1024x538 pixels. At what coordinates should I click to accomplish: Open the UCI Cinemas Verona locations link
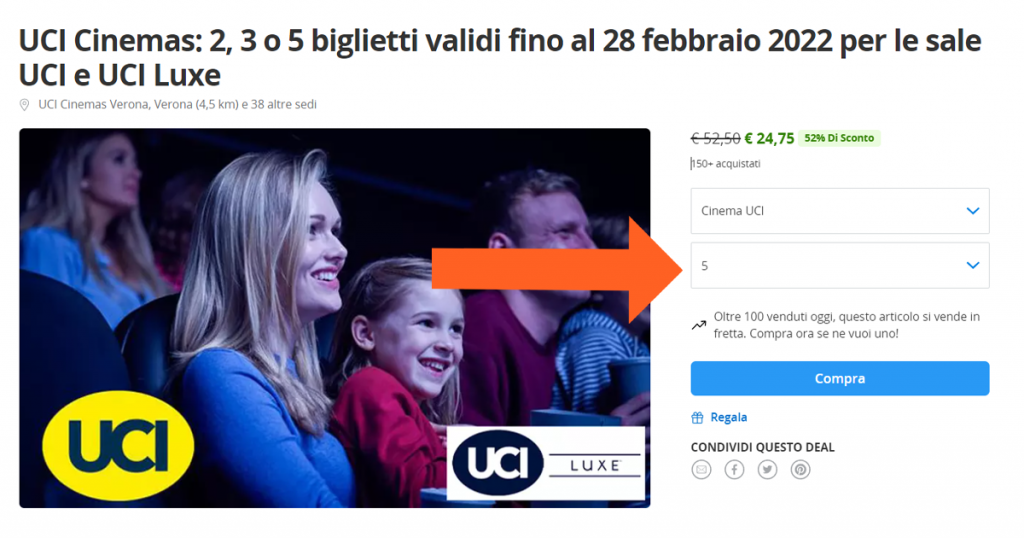177,104
